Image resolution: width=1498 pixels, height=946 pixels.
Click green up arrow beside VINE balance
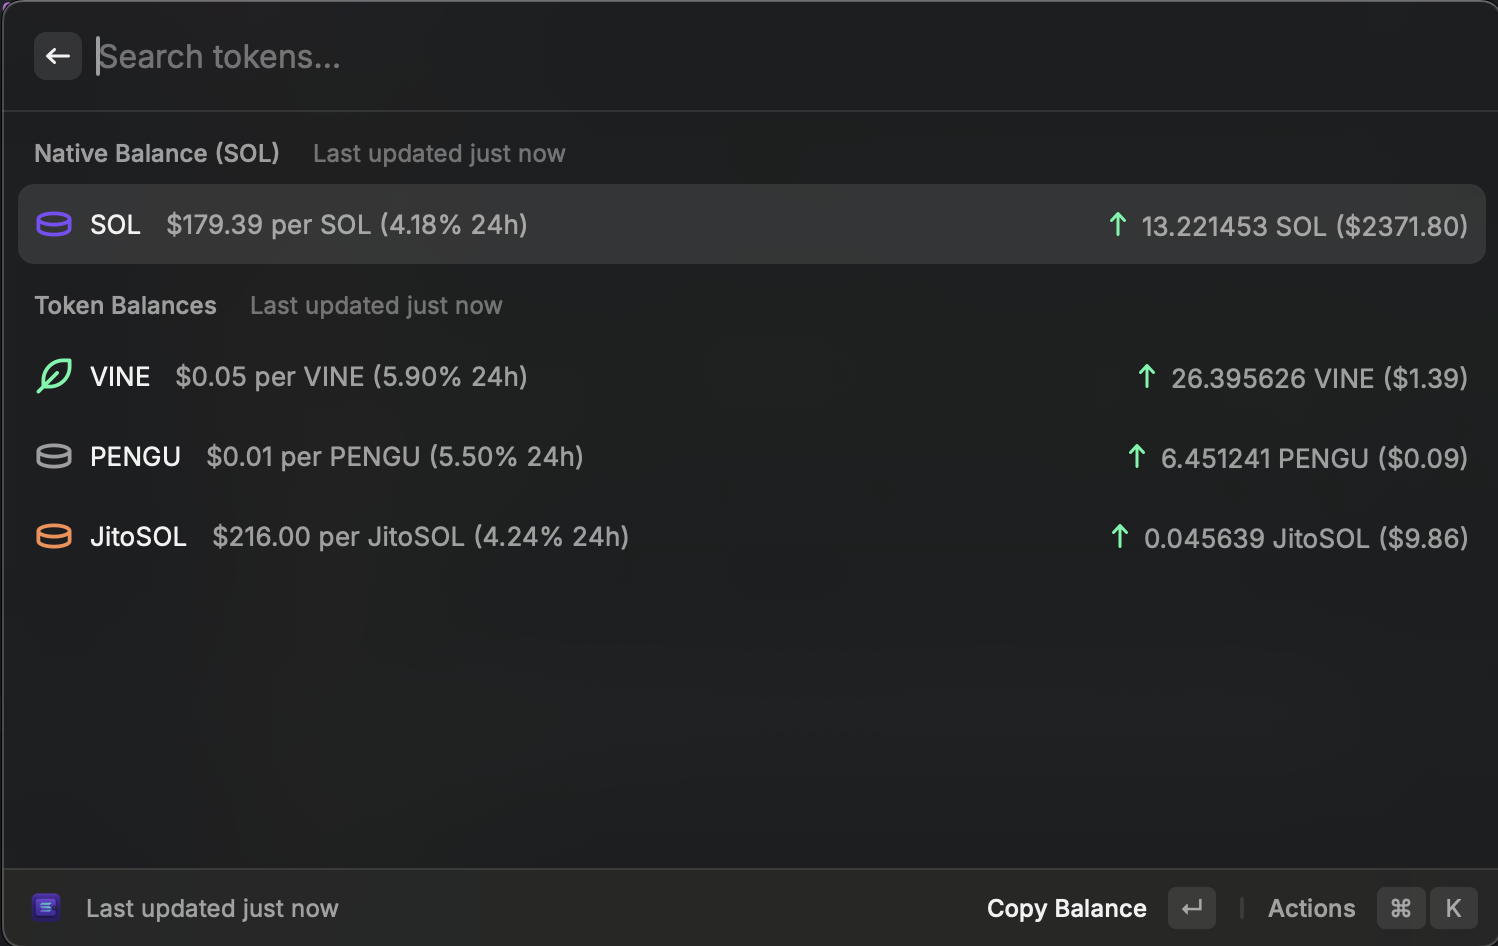(1147, 376)
